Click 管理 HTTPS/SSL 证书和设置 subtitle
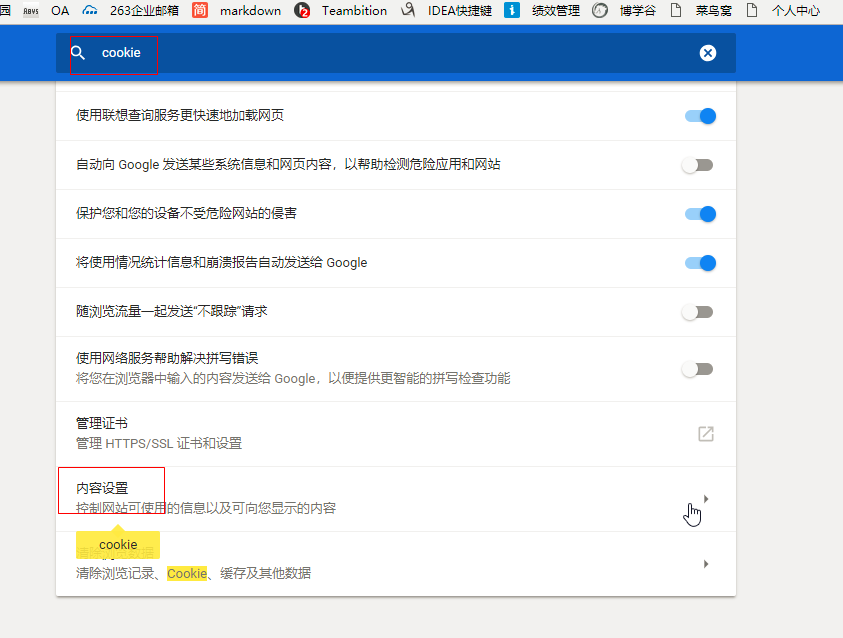The height and width of the screenshot is (638, 843). coord(159,443)
